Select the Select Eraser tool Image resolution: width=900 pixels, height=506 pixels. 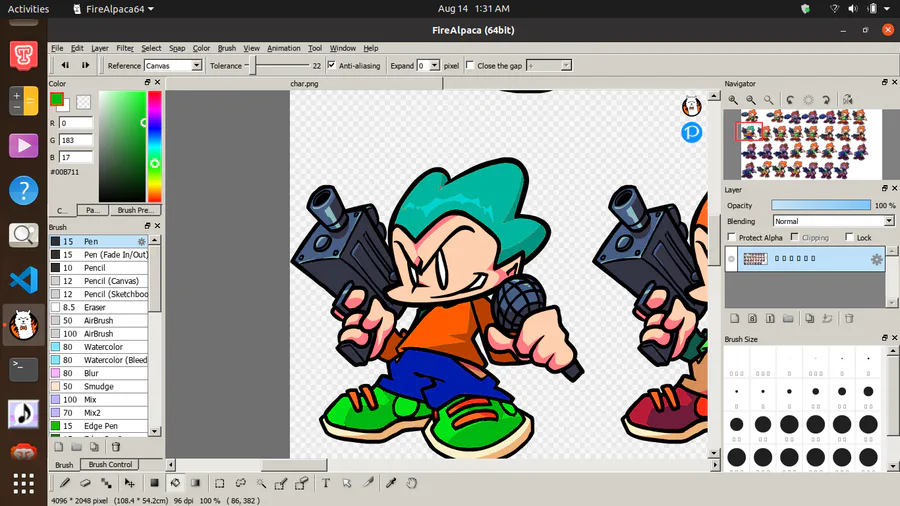coord(302,483)
